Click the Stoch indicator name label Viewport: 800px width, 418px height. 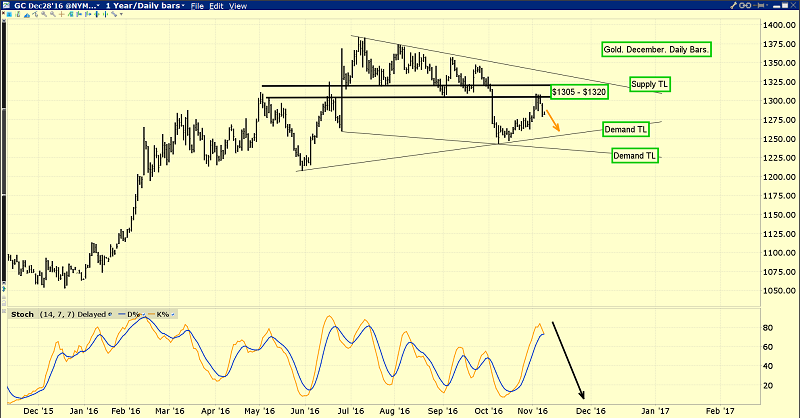click(x=21, y=314)
